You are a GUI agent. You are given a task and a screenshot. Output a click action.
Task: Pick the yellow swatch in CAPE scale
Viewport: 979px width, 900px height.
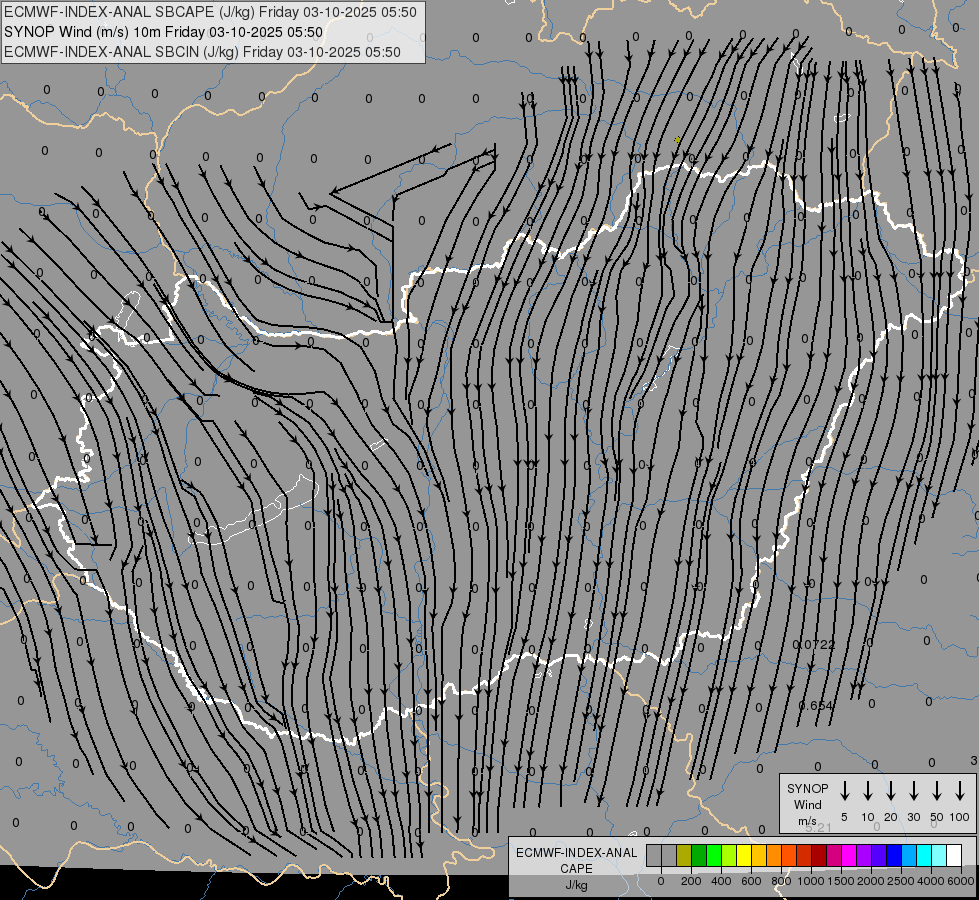(x=744, y=855)
